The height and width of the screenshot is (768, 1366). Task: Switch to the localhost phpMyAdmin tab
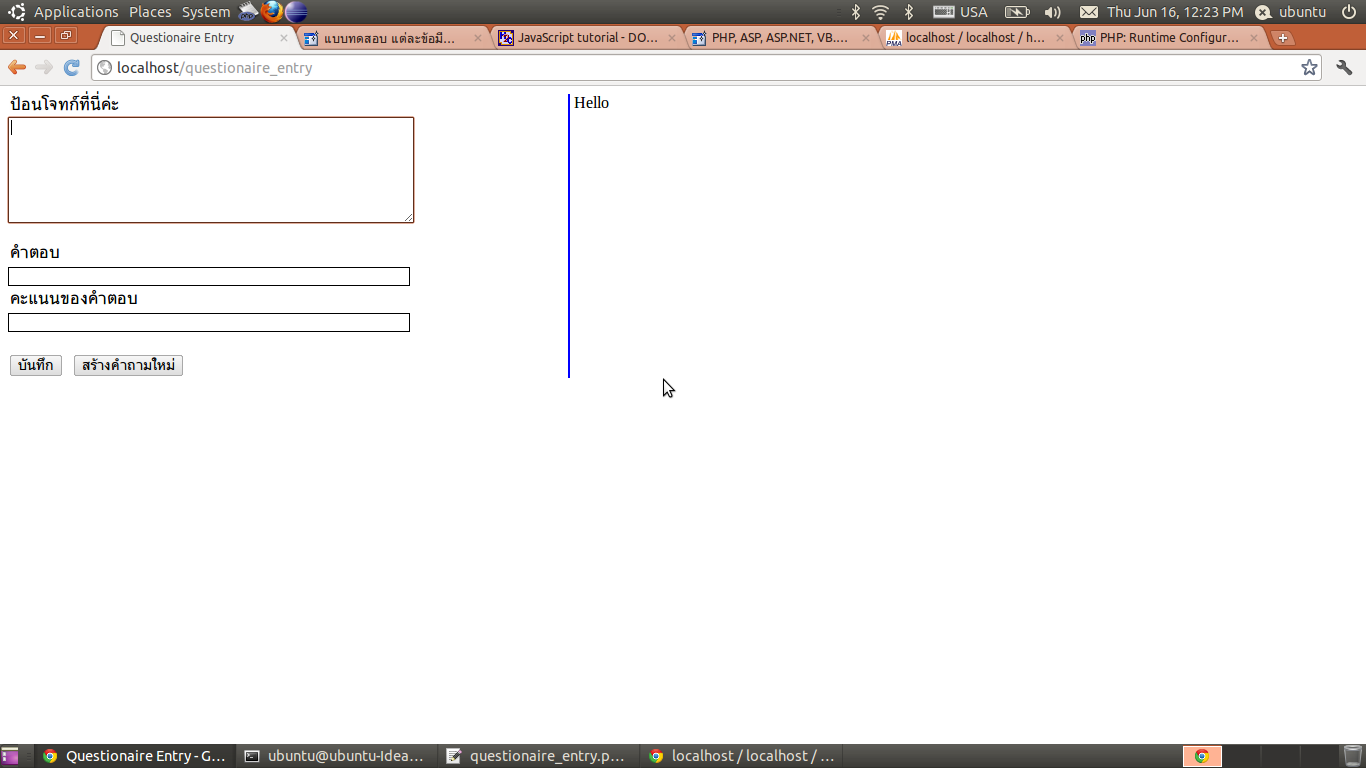click(x=975, y=38)
